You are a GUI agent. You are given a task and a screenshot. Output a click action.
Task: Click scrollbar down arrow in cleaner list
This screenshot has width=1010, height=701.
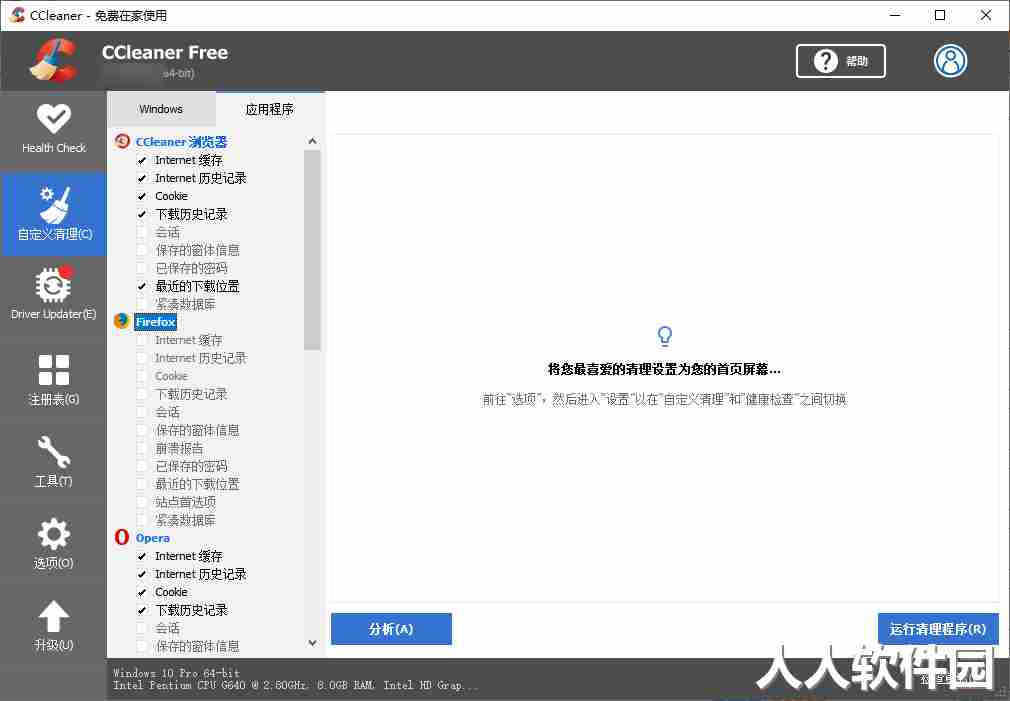[x=312, y=643]
